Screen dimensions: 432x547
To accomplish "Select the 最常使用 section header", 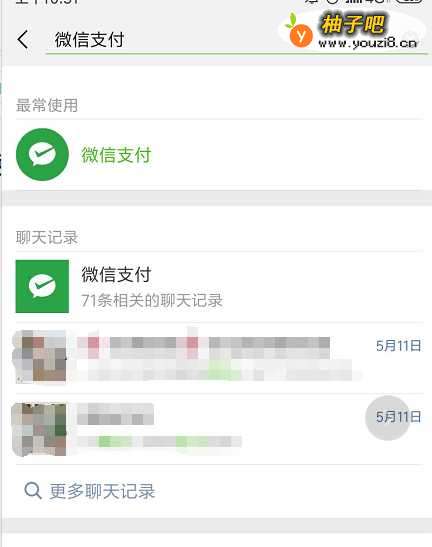I will [47, 105].
